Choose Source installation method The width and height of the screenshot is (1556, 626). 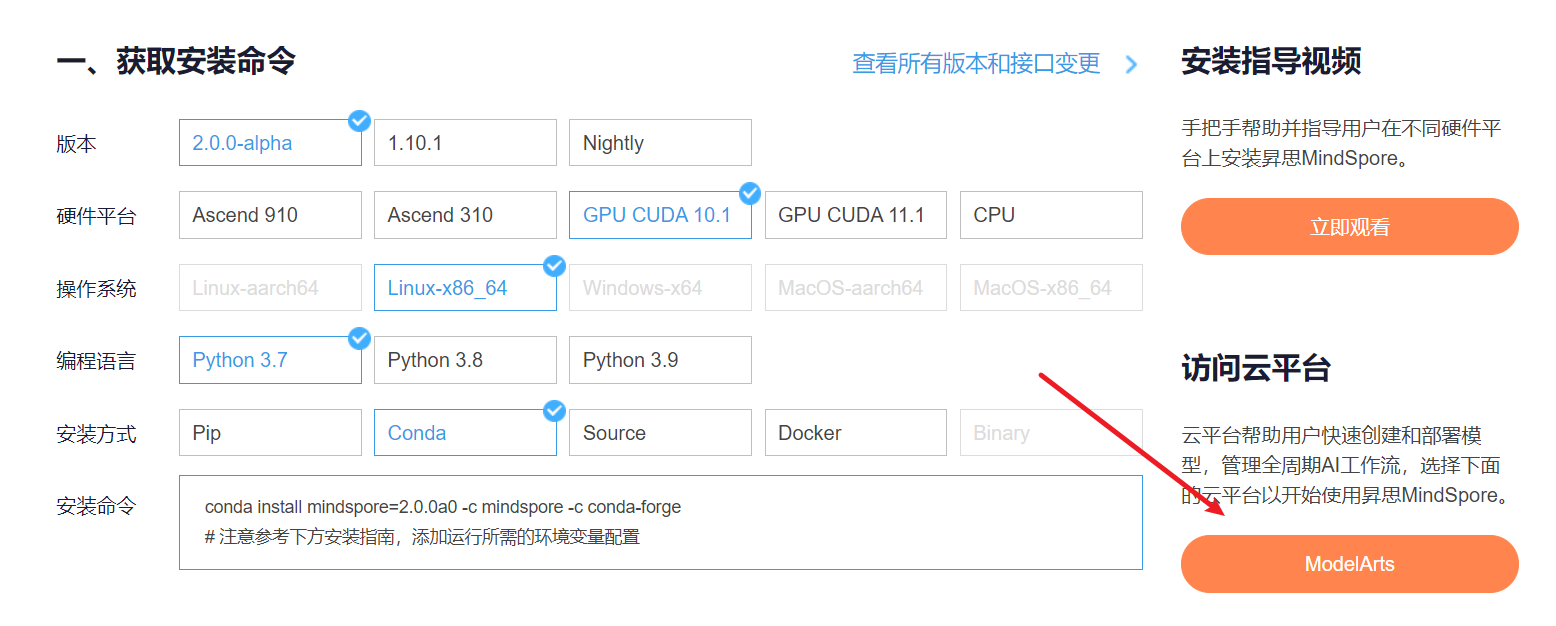pyautogui.click(x=660, y=433)
